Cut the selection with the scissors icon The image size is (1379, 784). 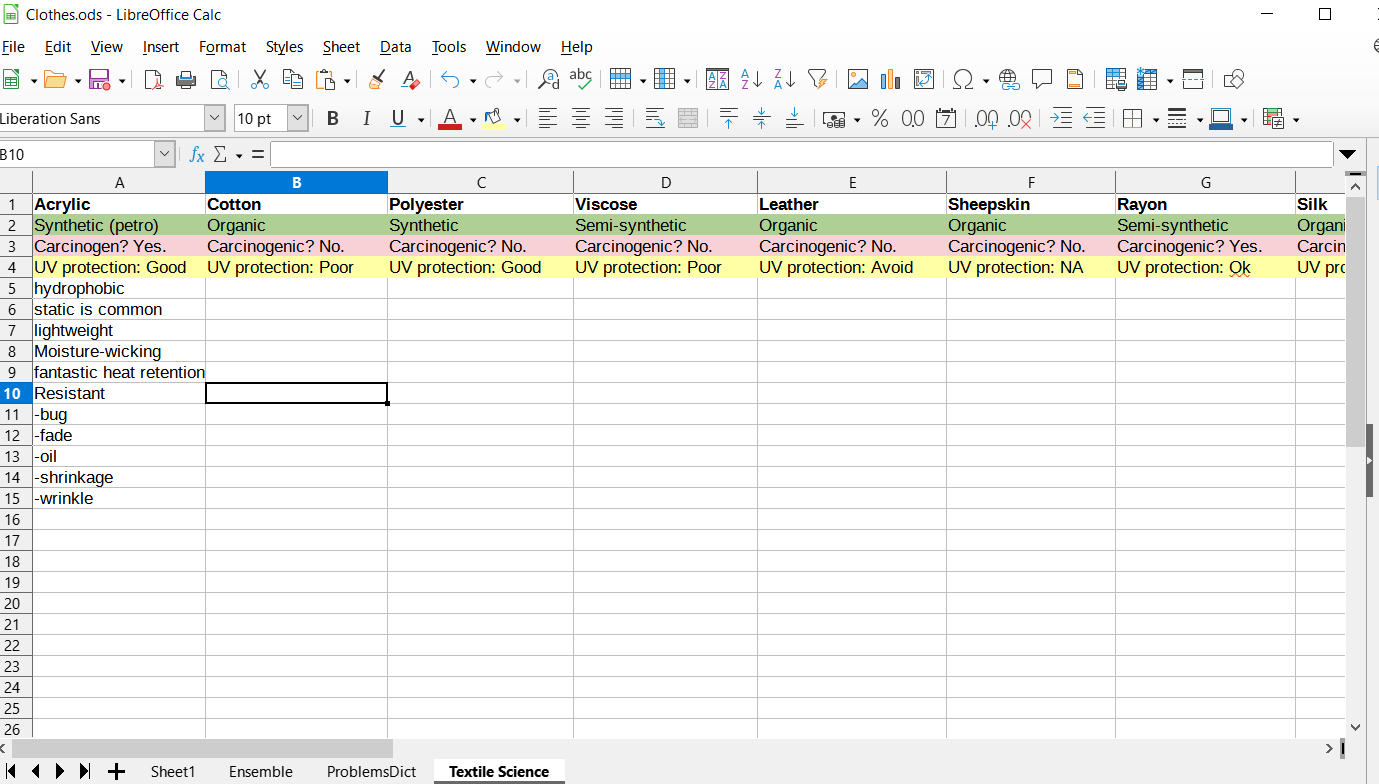coord(260,80)
